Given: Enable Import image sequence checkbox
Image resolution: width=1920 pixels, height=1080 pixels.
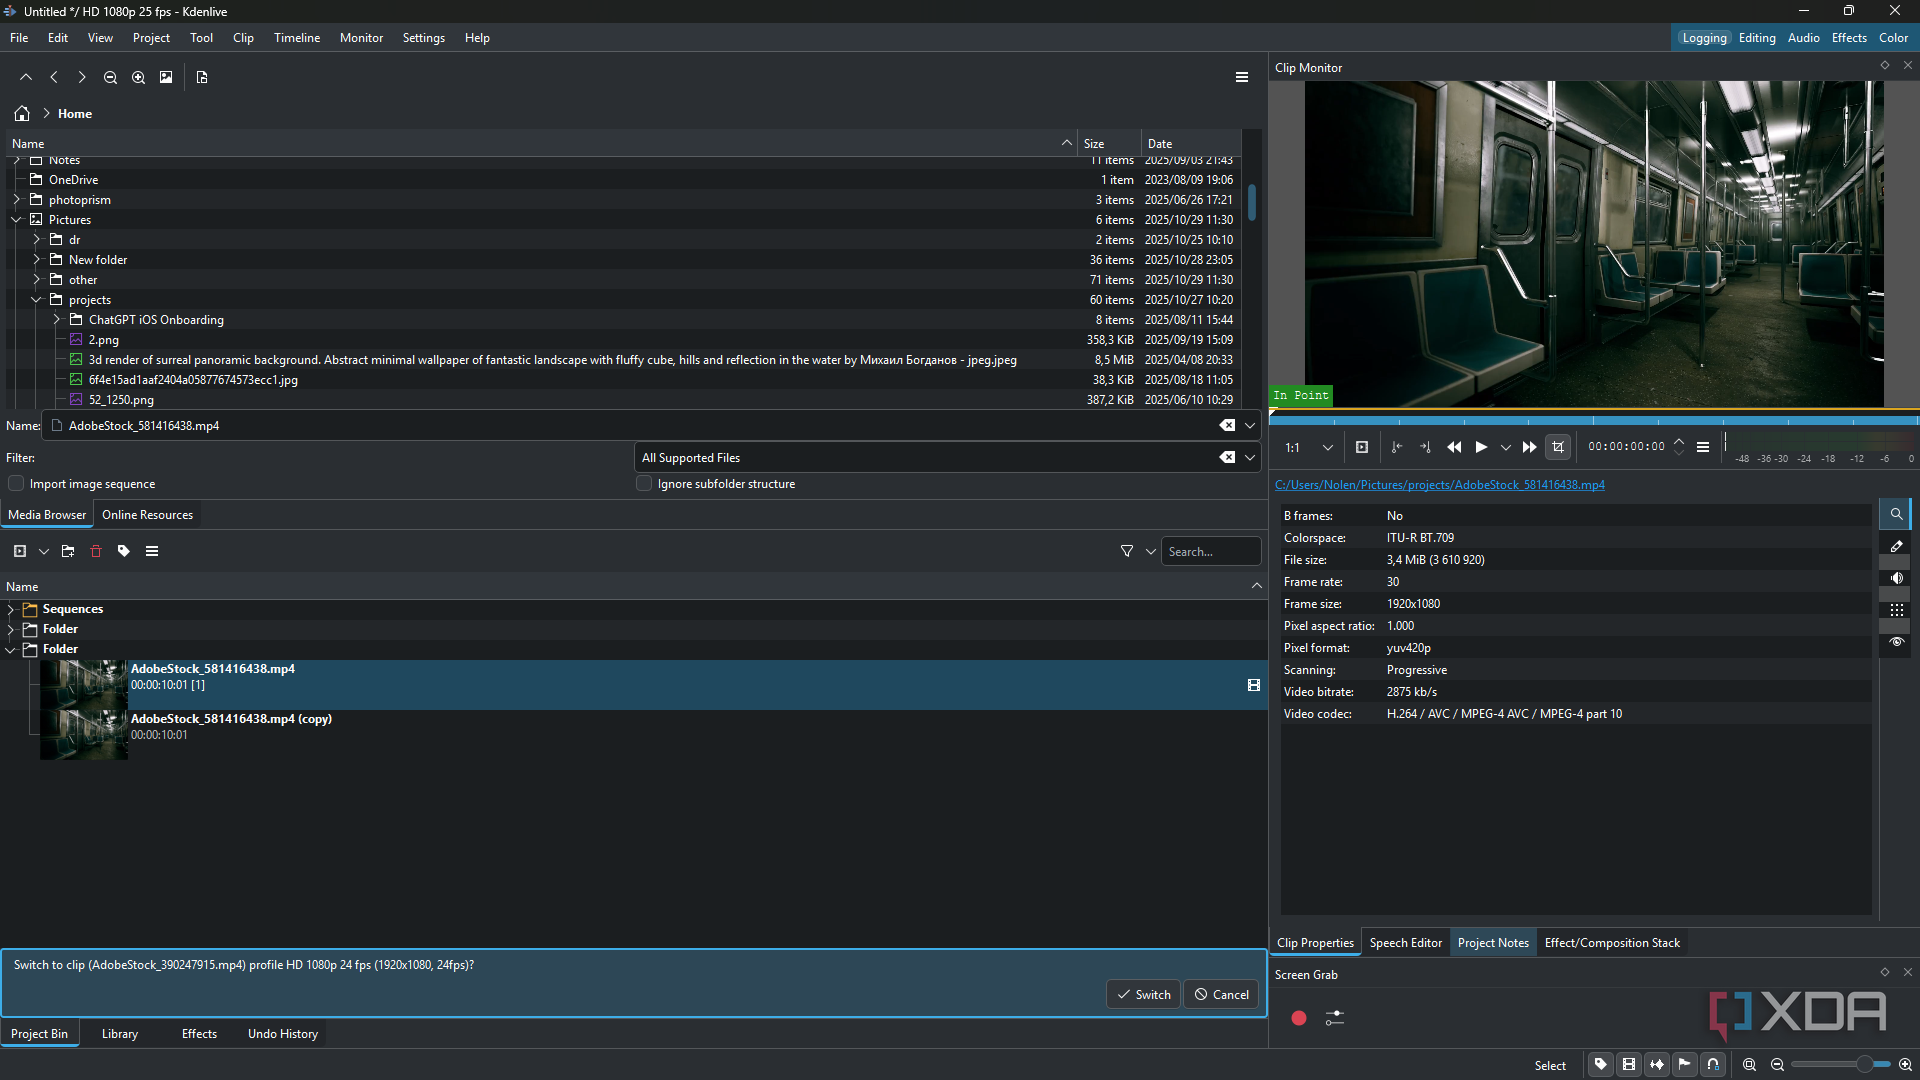Looking at the screenshot, I should (x=16, y=484).
